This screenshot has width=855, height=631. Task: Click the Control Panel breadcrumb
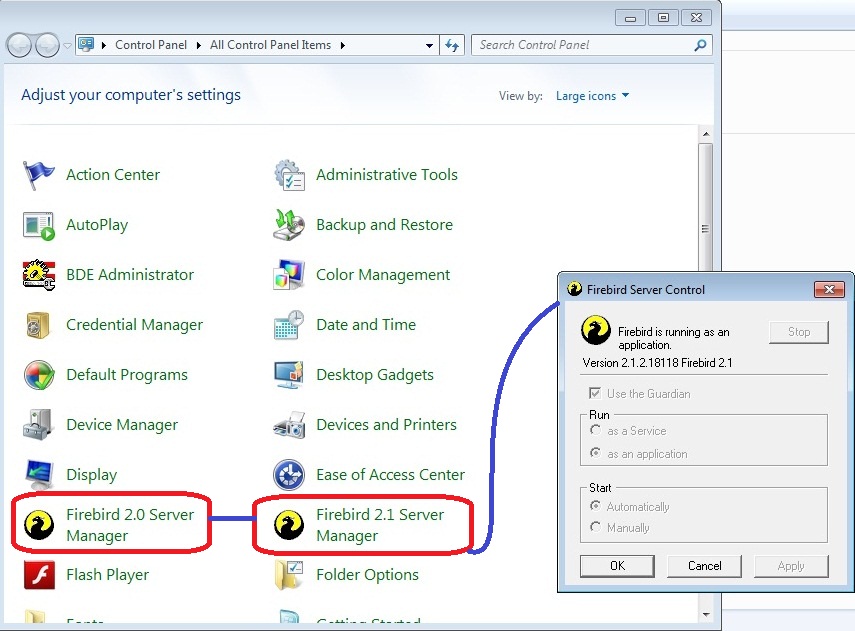pyautogui.click(x=151, y=45)
